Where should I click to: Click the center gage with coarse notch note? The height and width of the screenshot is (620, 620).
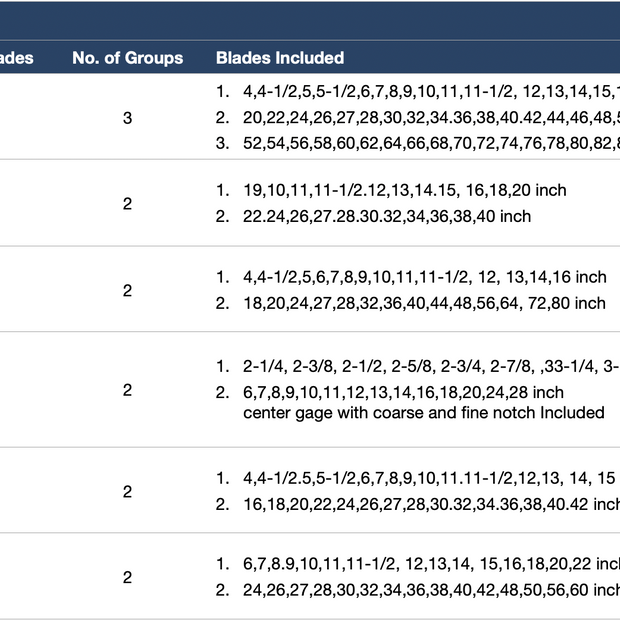(x=424, y=413)
